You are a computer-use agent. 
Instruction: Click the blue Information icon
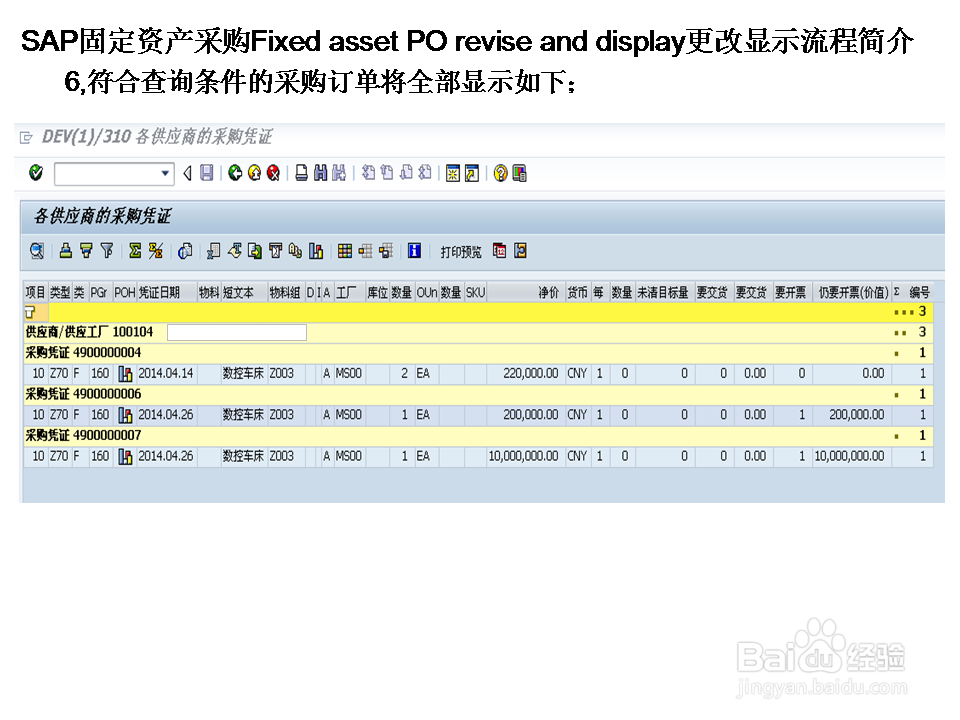point(414,251)
